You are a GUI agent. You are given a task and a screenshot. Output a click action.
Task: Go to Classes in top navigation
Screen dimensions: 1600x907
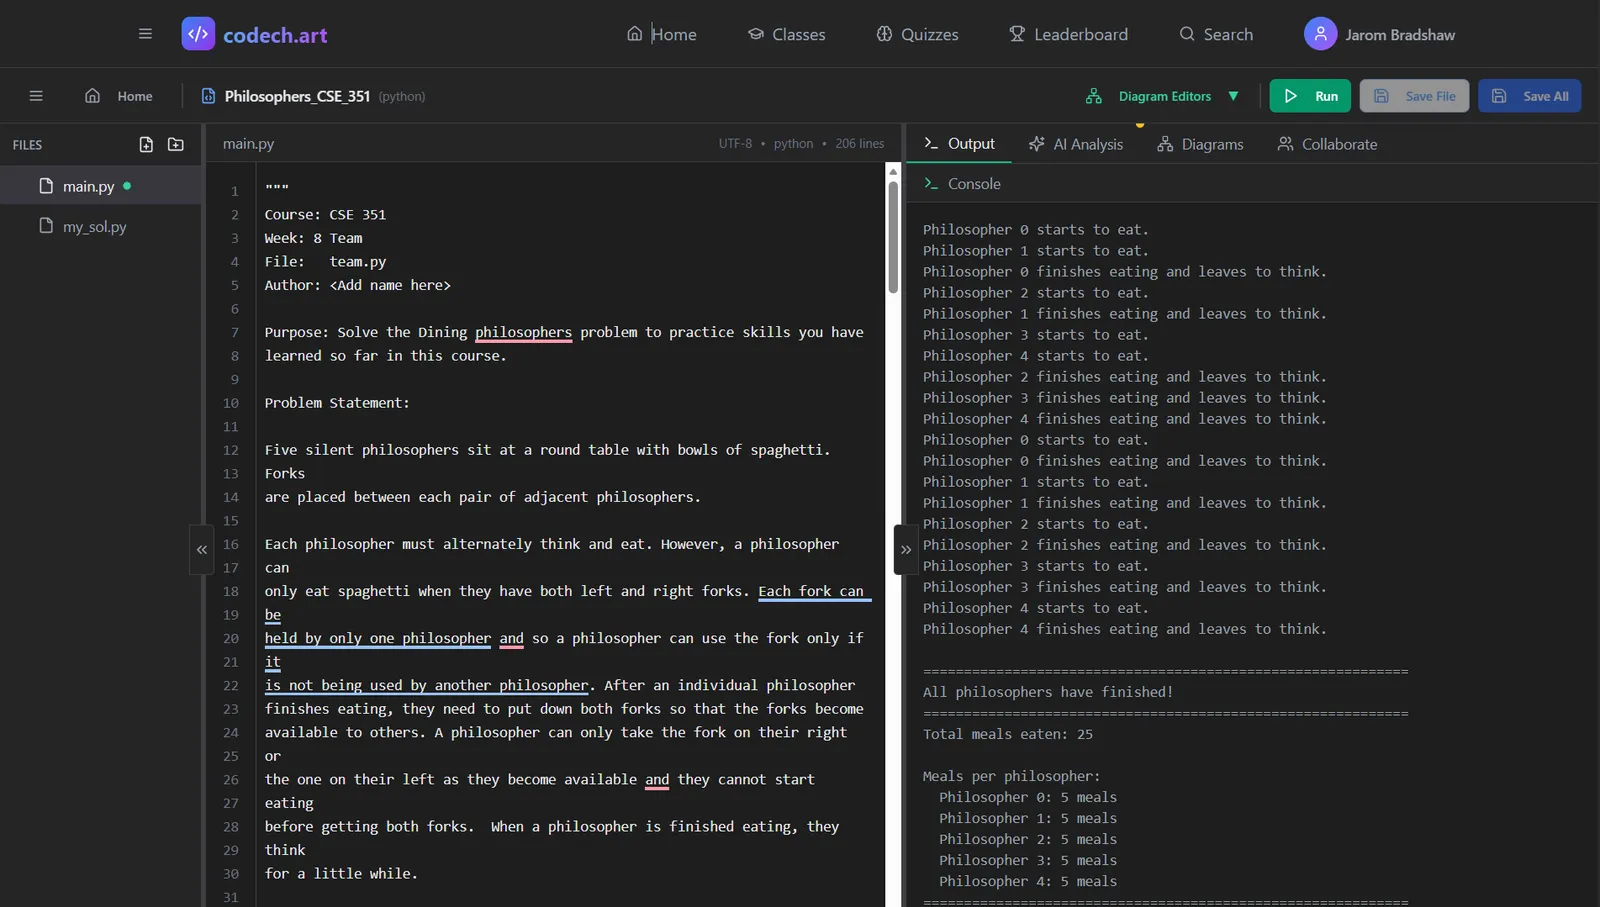pyautogui.click(x=787, y=34)
